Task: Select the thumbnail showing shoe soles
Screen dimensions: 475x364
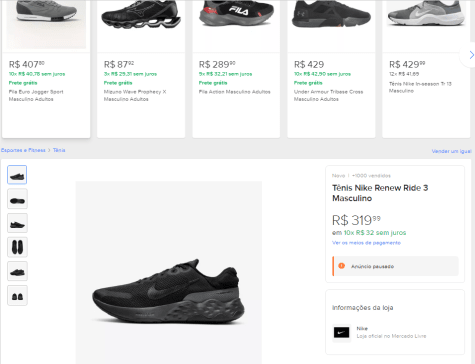Action: coord(17,247)
